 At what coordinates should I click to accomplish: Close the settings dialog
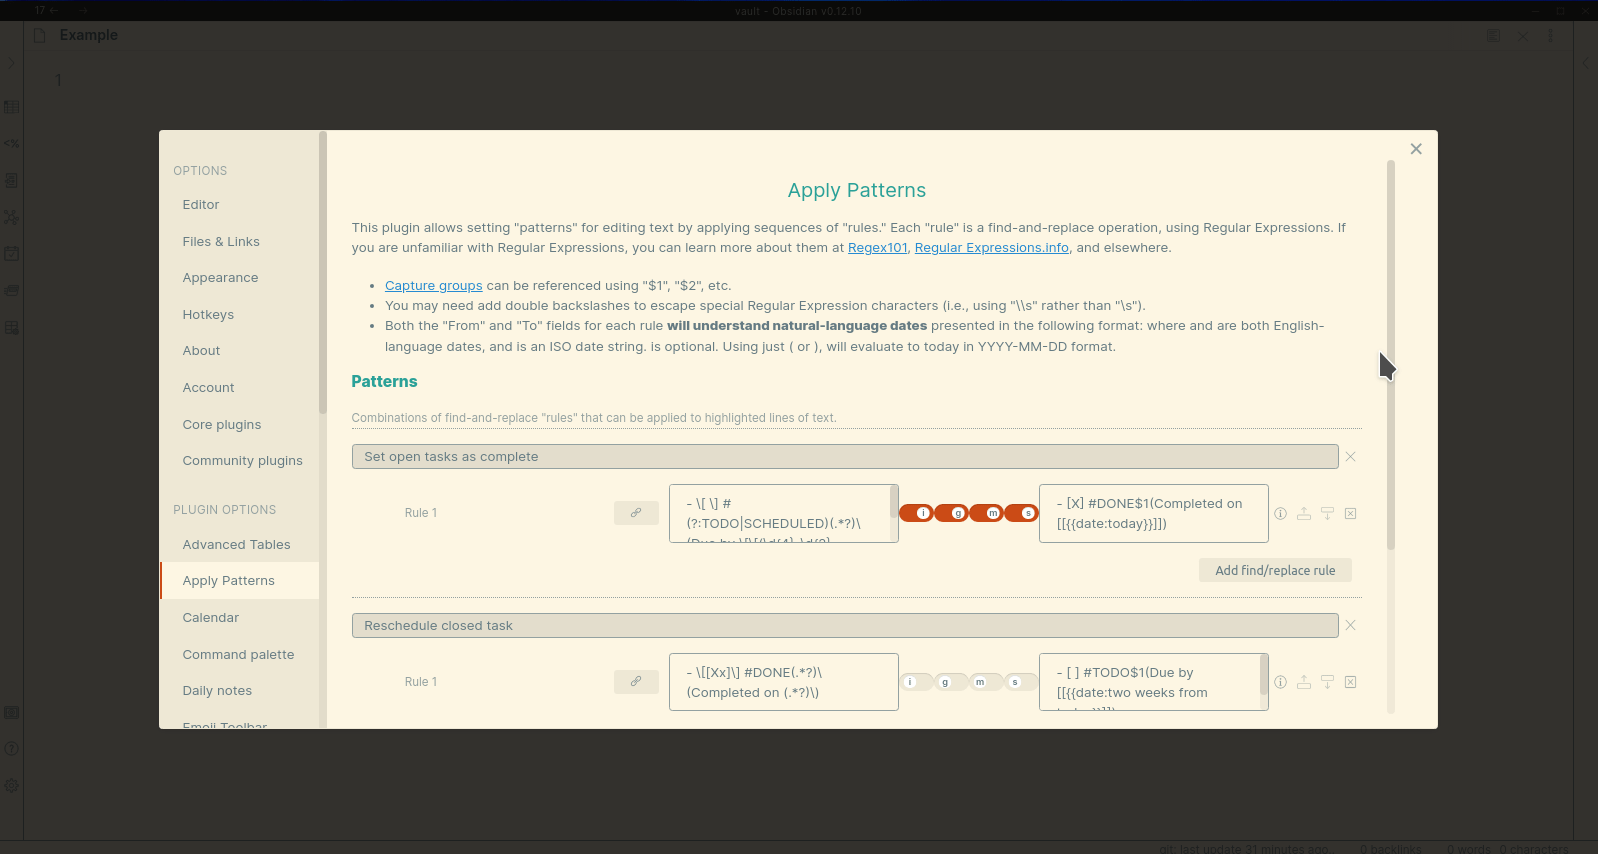(1416, 149)
